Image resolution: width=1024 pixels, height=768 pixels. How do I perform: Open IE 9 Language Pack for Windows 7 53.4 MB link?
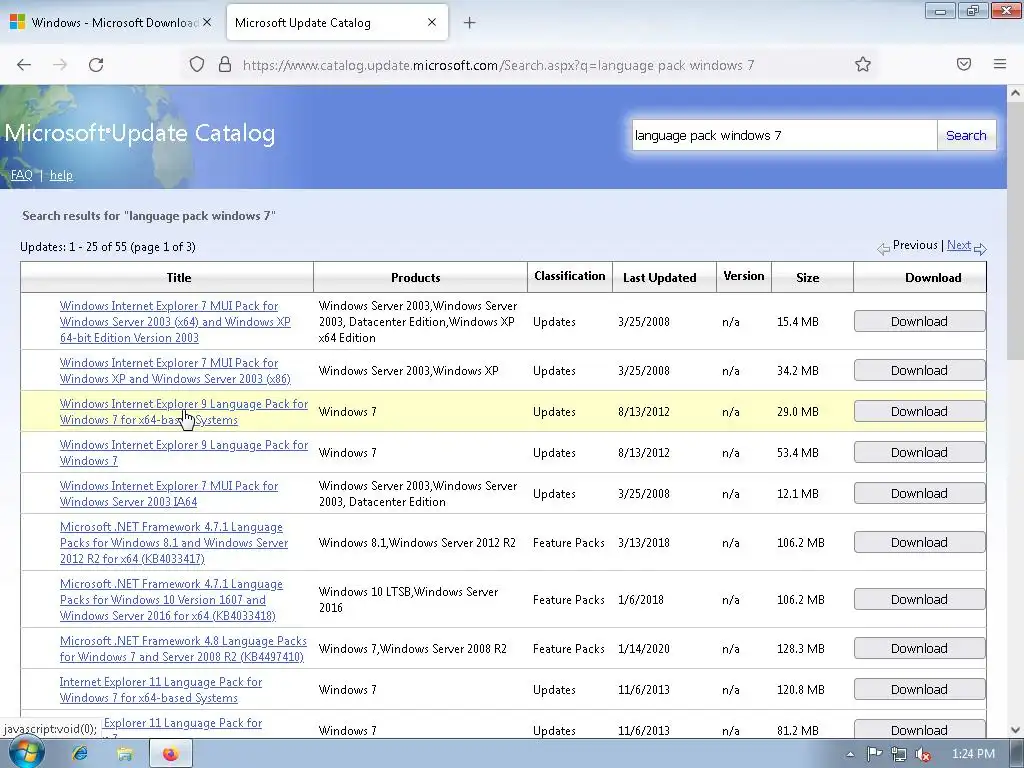pyautogui.click(x=184, y=453)
